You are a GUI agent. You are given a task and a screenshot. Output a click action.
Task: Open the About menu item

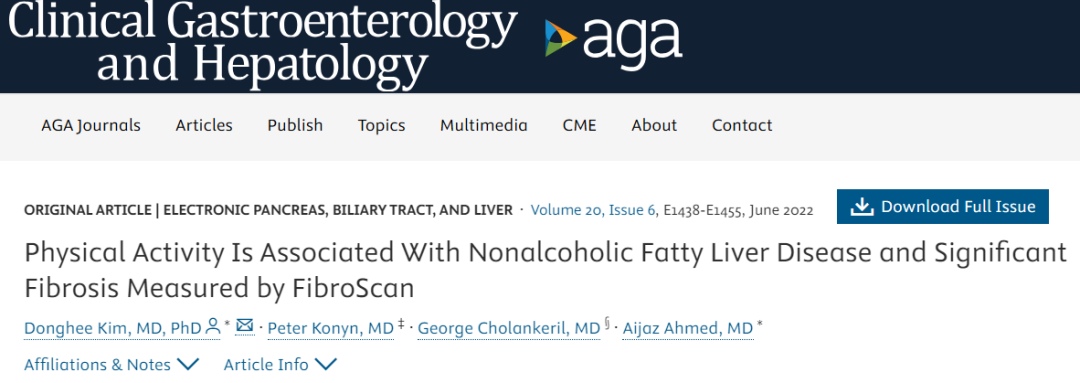(x=654, y=125)
